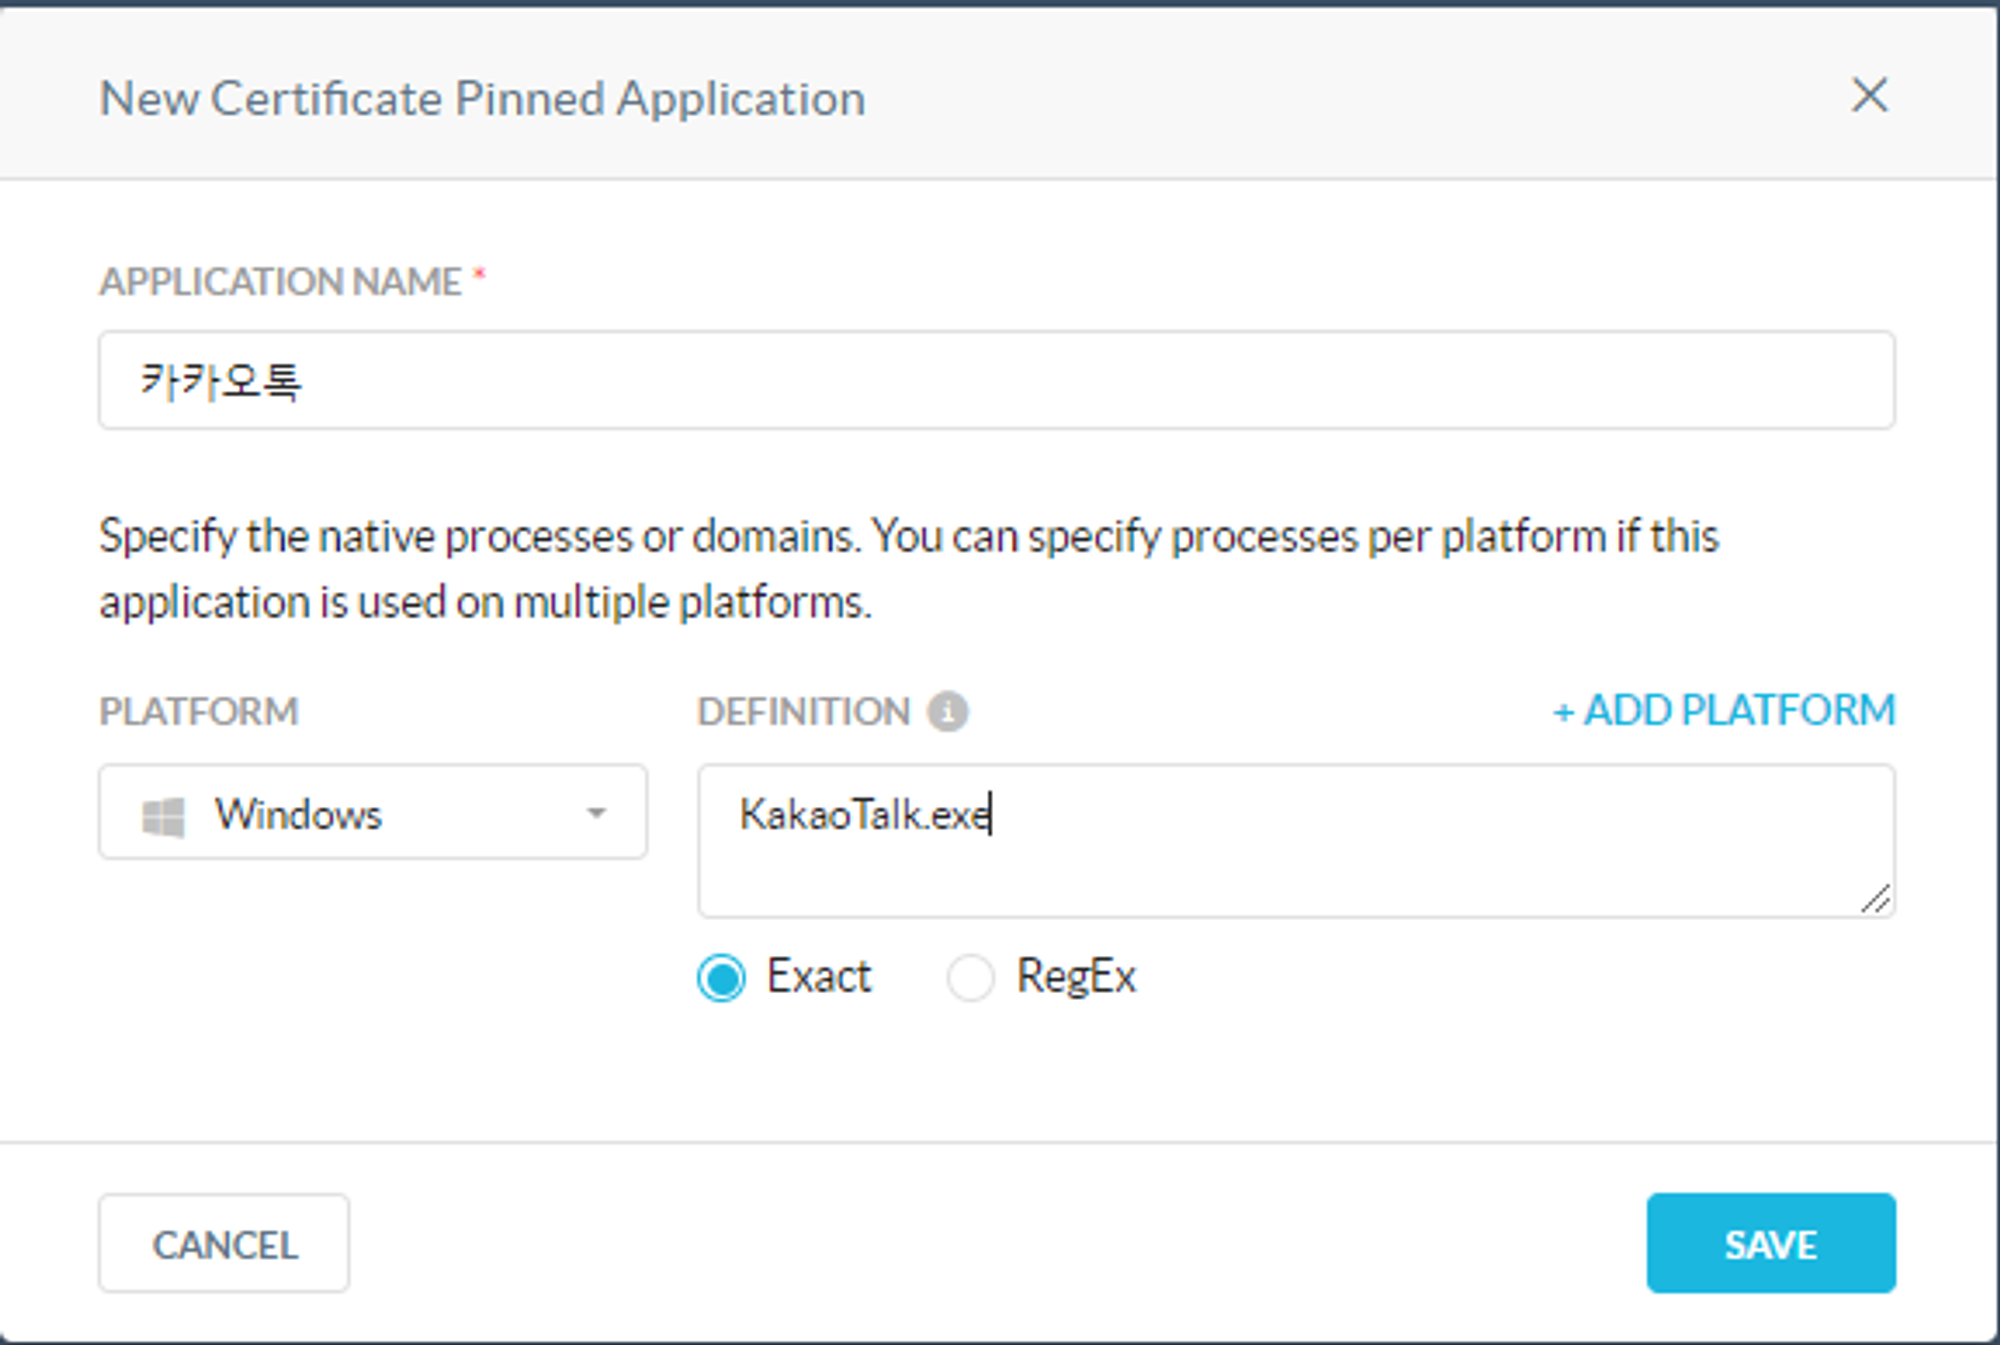
Task: Focus the Application Name input field
Action: (996, 381)
